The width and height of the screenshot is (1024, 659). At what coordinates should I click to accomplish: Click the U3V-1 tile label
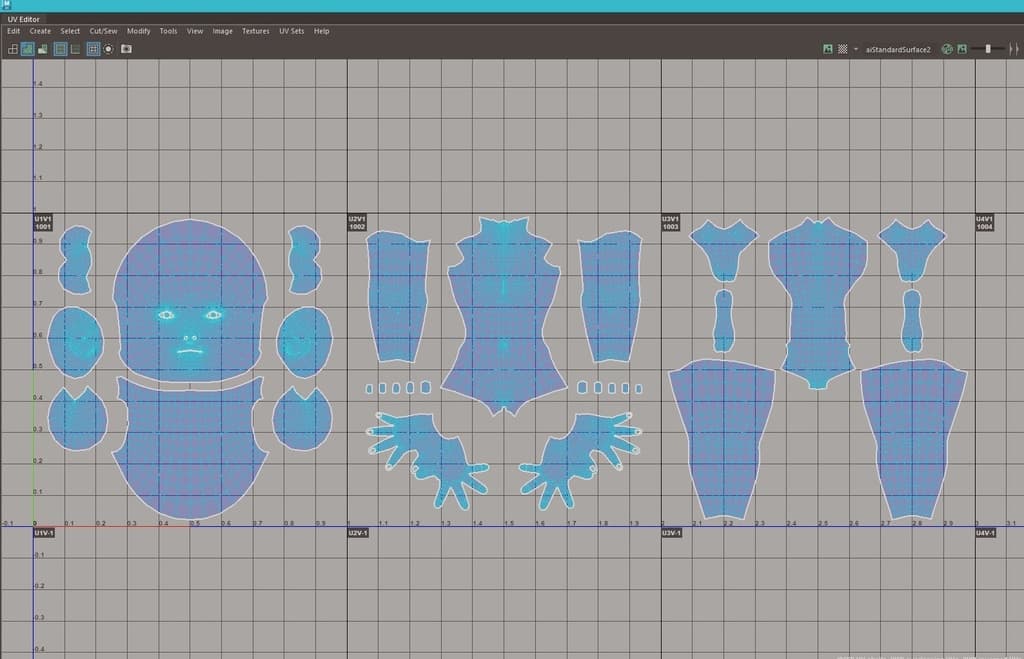click(671, 533)
